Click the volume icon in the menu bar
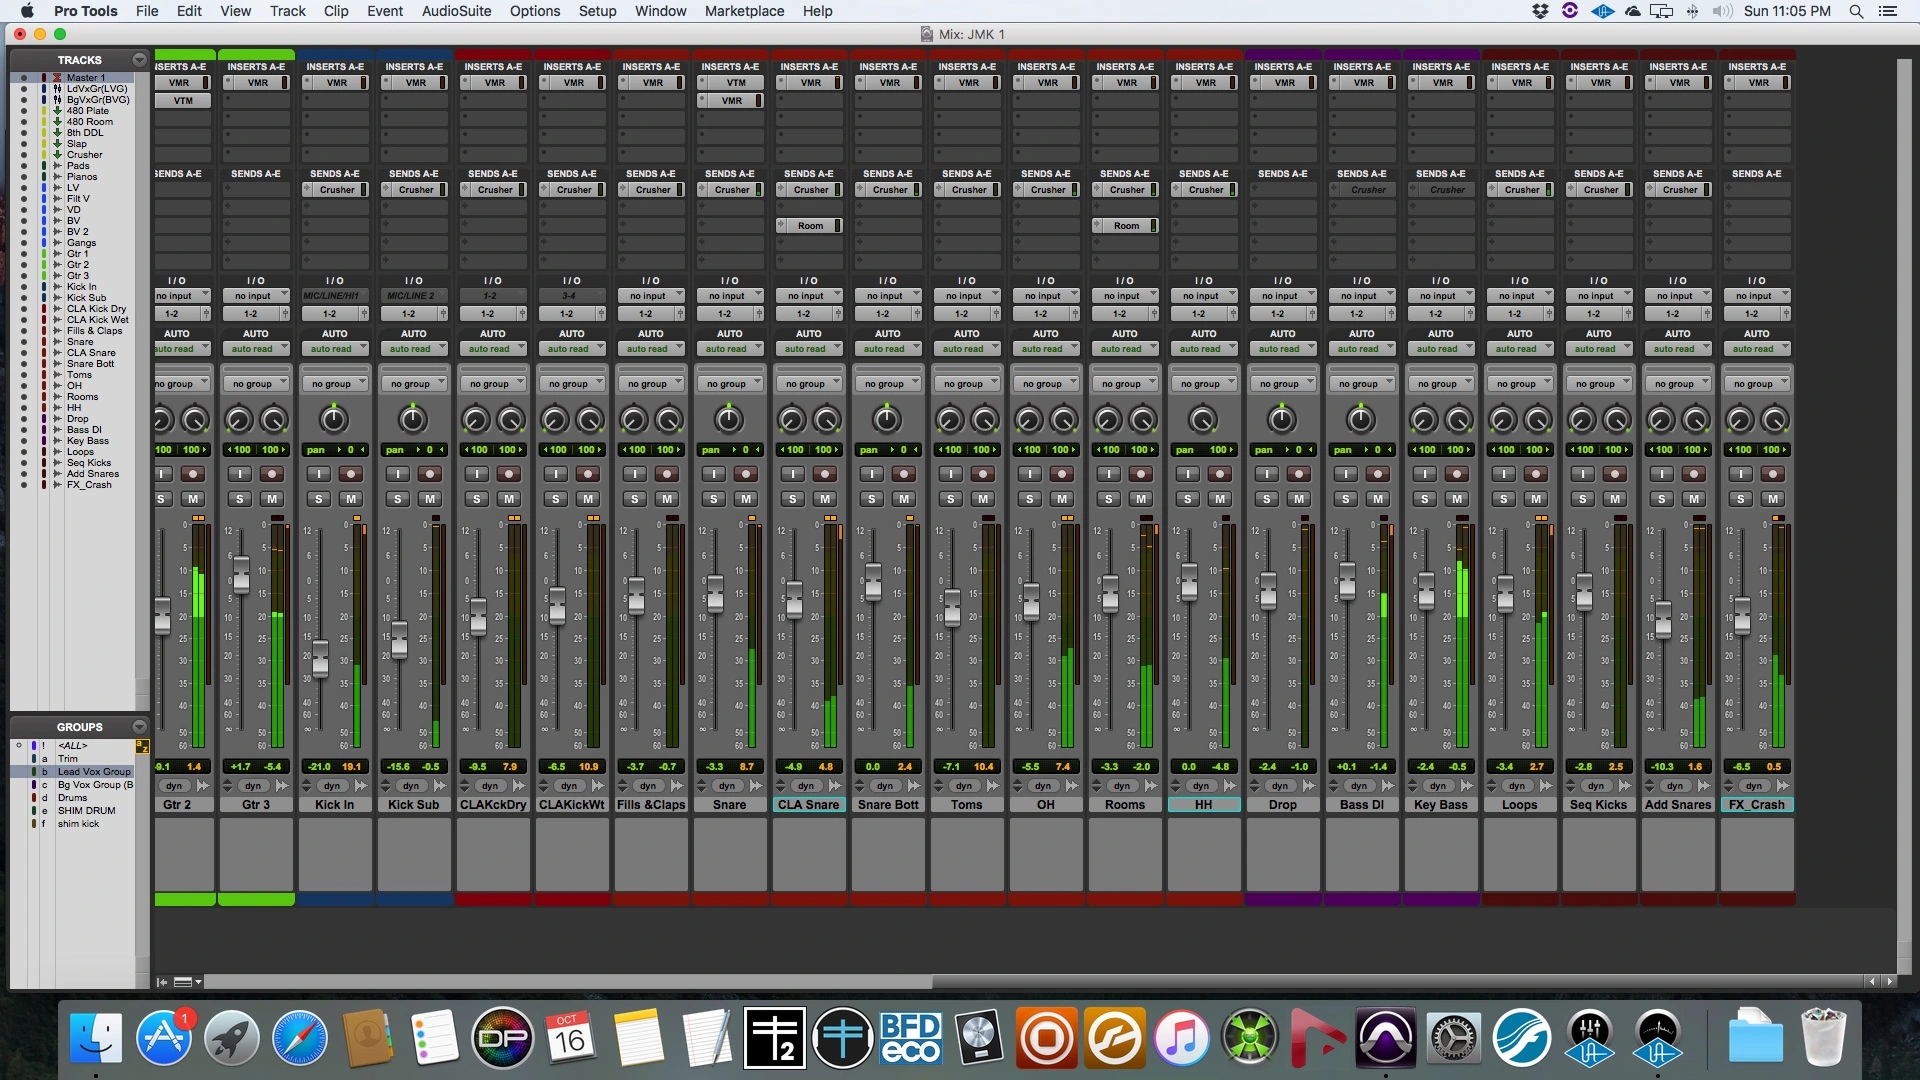Screen dimensions: 1920x1080 point(1722,11)
